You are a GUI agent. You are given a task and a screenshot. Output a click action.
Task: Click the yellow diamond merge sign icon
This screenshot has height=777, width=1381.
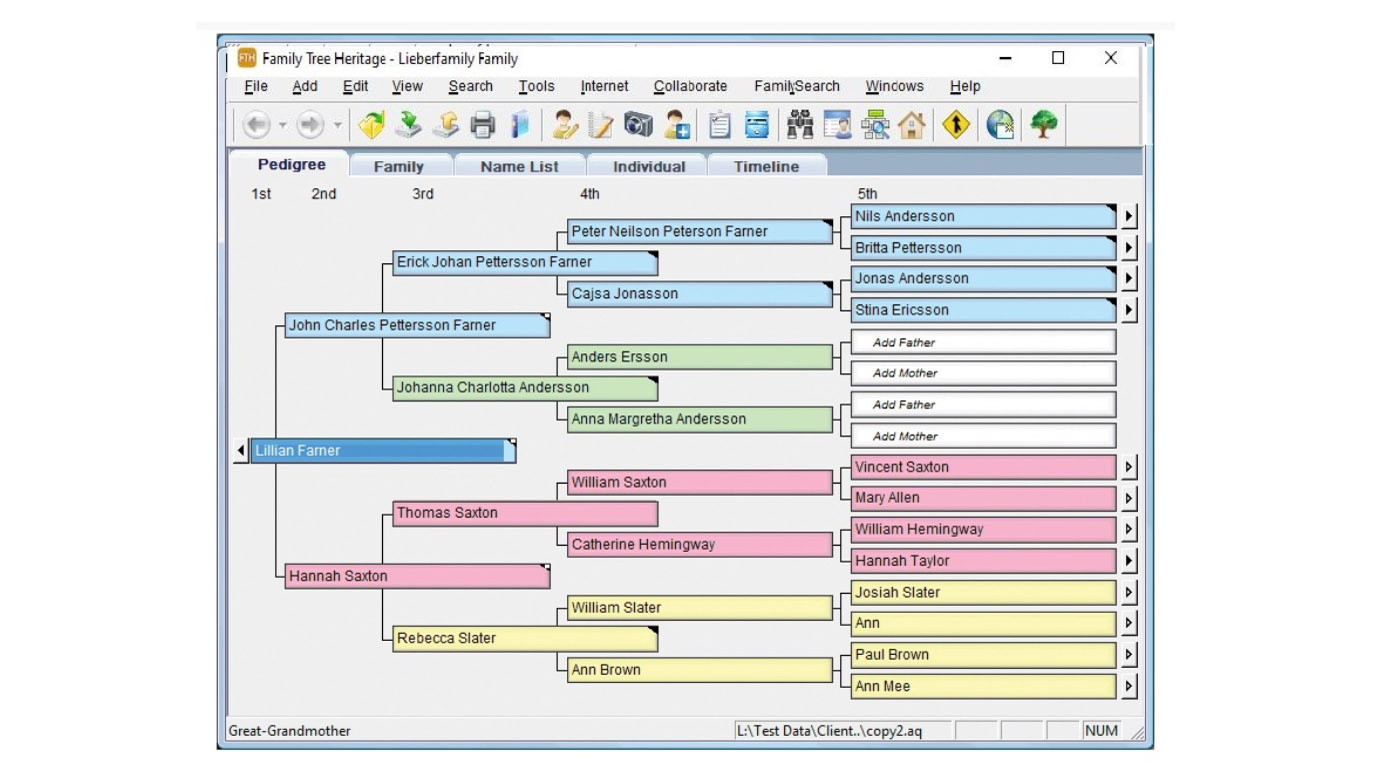pyautogui.click(x=956, y=125)
